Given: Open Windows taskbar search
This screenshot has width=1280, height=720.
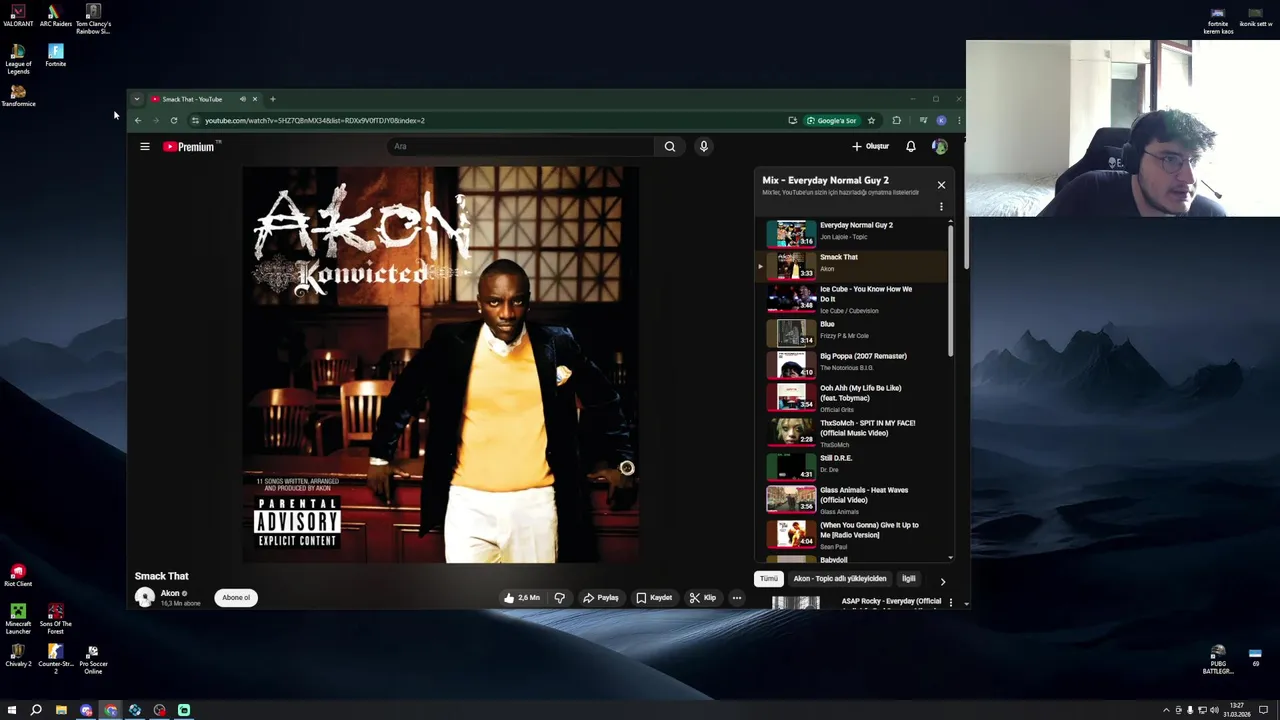Looking at the screenshot, I should tap(36, 710).
